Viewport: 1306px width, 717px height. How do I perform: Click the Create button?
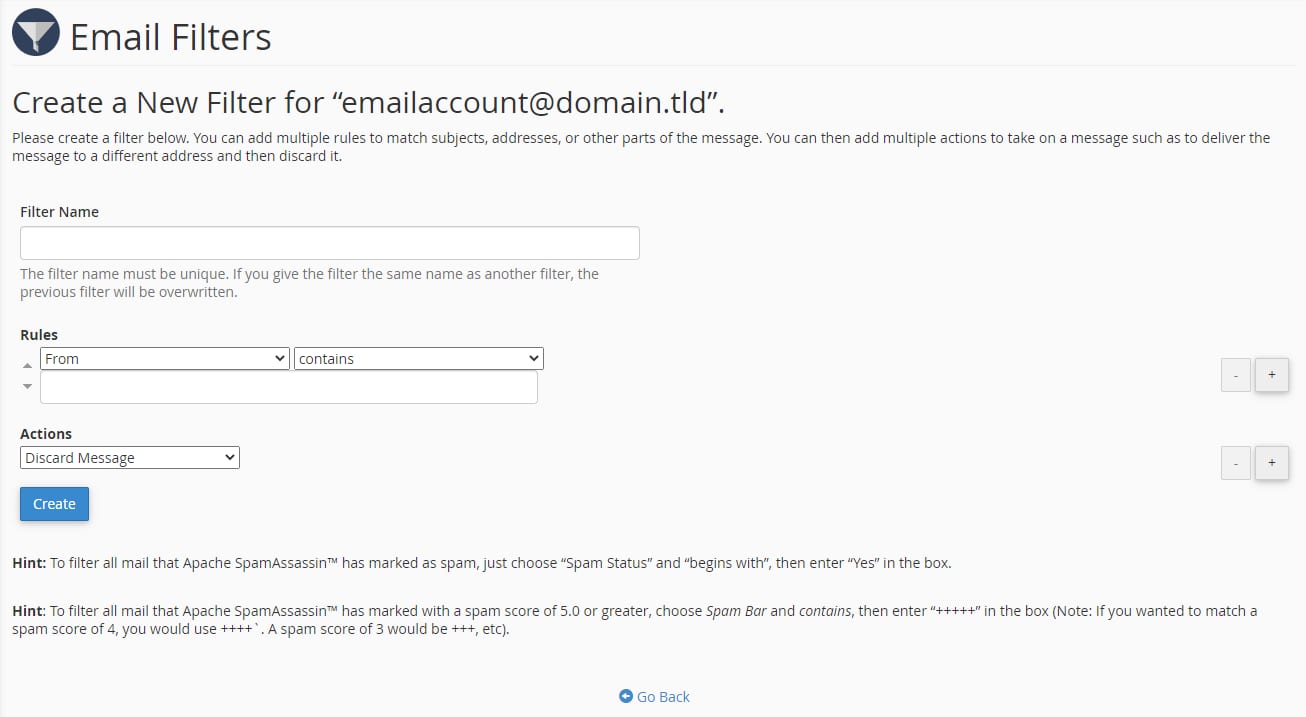tap(53, 504)
